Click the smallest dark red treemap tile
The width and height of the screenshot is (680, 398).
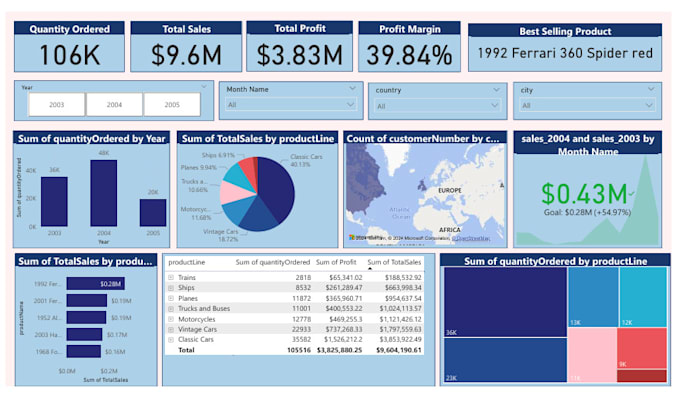tap(642, 375)
